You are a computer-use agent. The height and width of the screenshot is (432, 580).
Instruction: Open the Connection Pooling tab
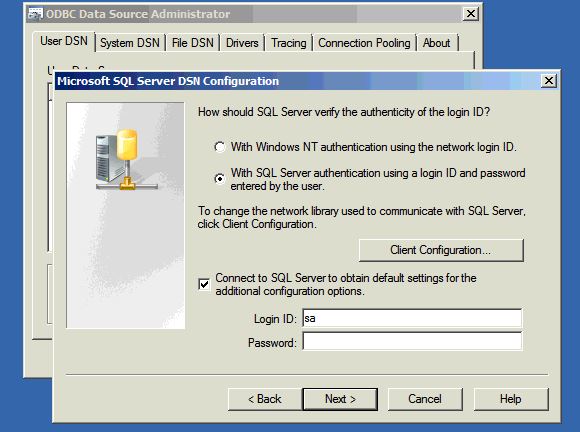(x=364, y=43)
